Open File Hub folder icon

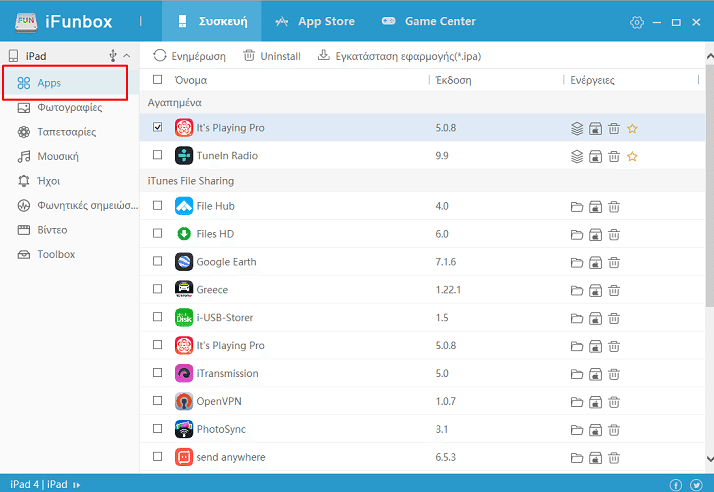coord(577,207)
